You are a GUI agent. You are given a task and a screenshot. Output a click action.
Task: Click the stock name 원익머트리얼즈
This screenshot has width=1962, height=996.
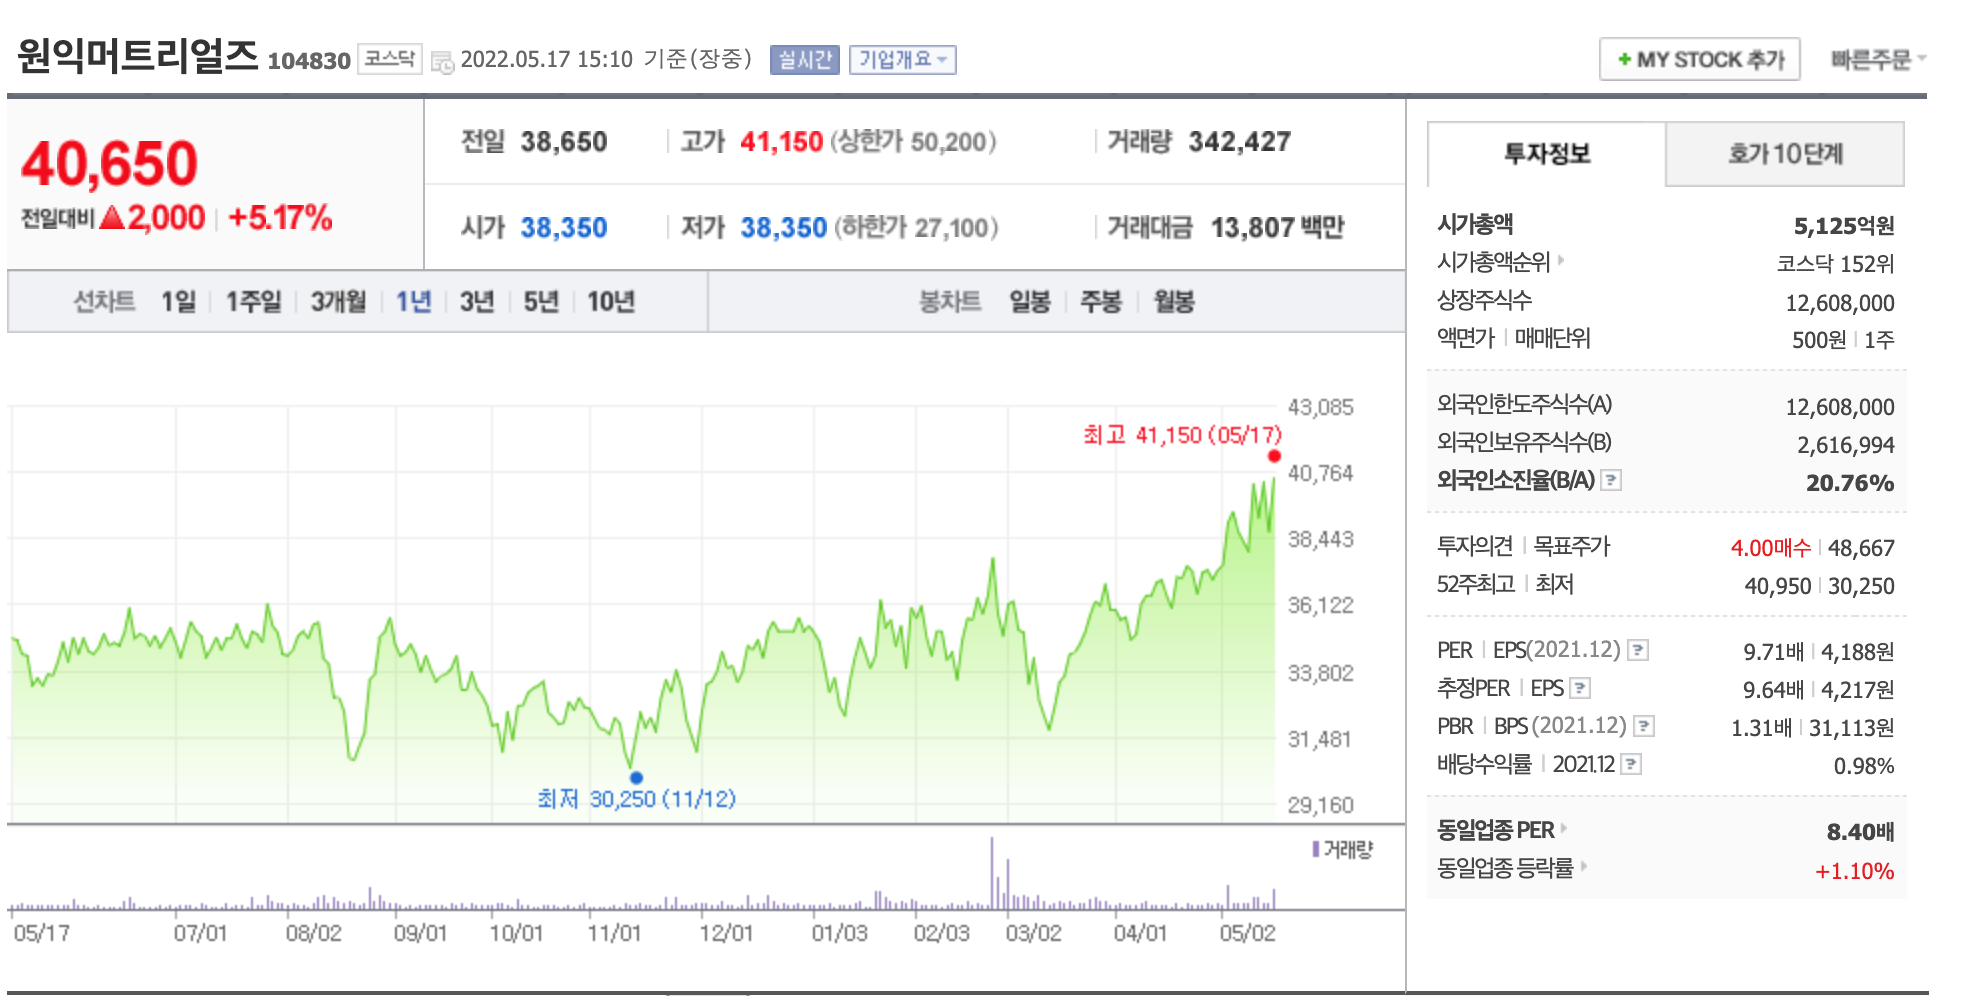click(x=137, y=56)
